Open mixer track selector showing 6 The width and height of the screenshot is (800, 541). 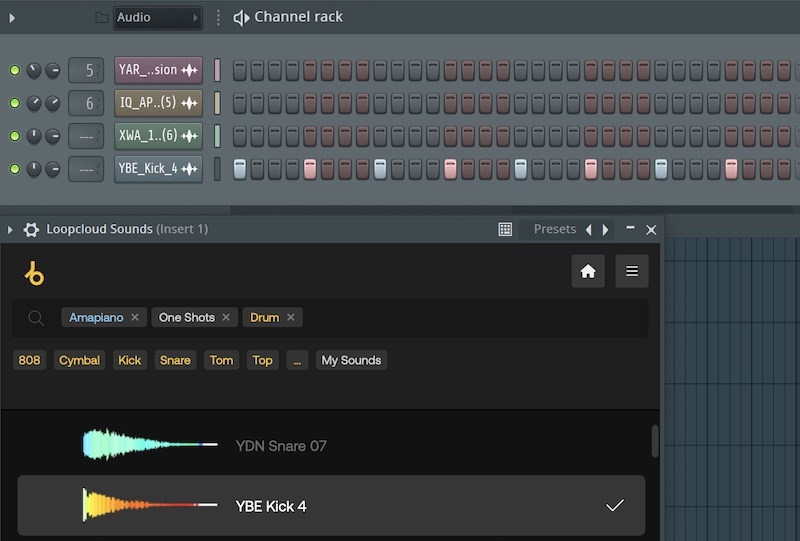[x=86, y=103]
